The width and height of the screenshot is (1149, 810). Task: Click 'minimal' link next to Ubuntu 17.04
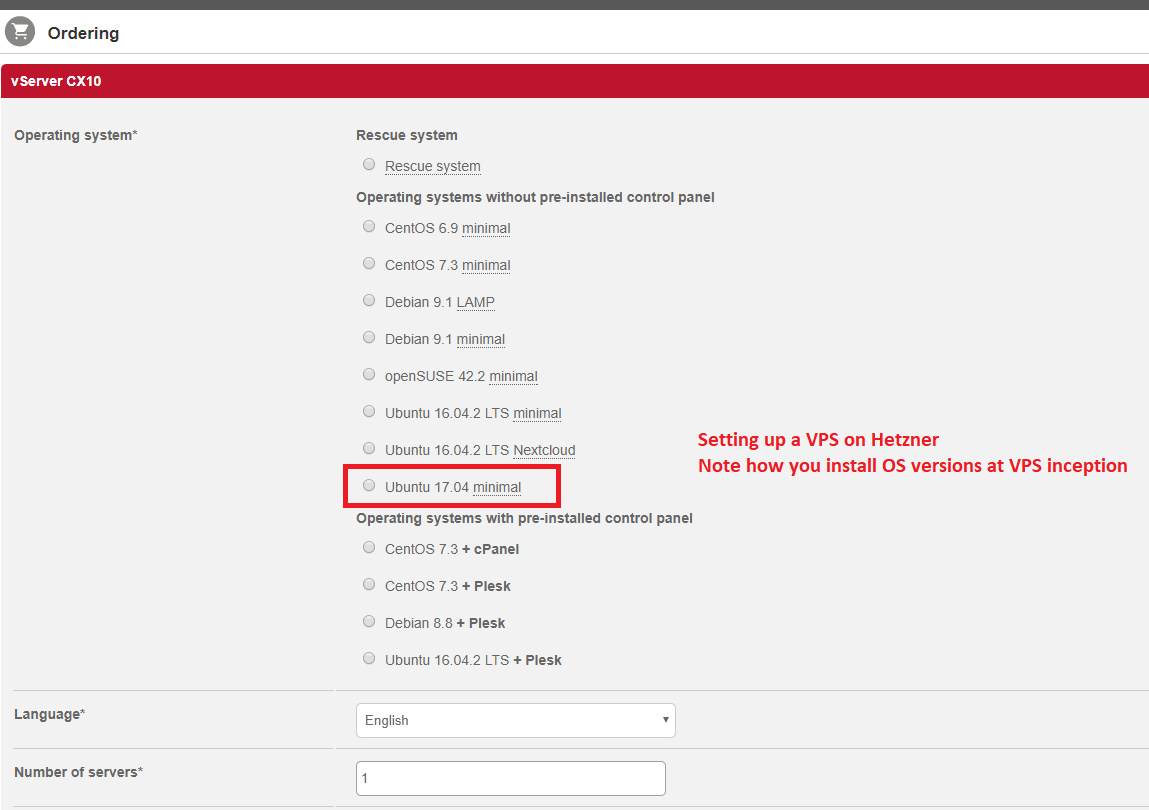[497, 487]
